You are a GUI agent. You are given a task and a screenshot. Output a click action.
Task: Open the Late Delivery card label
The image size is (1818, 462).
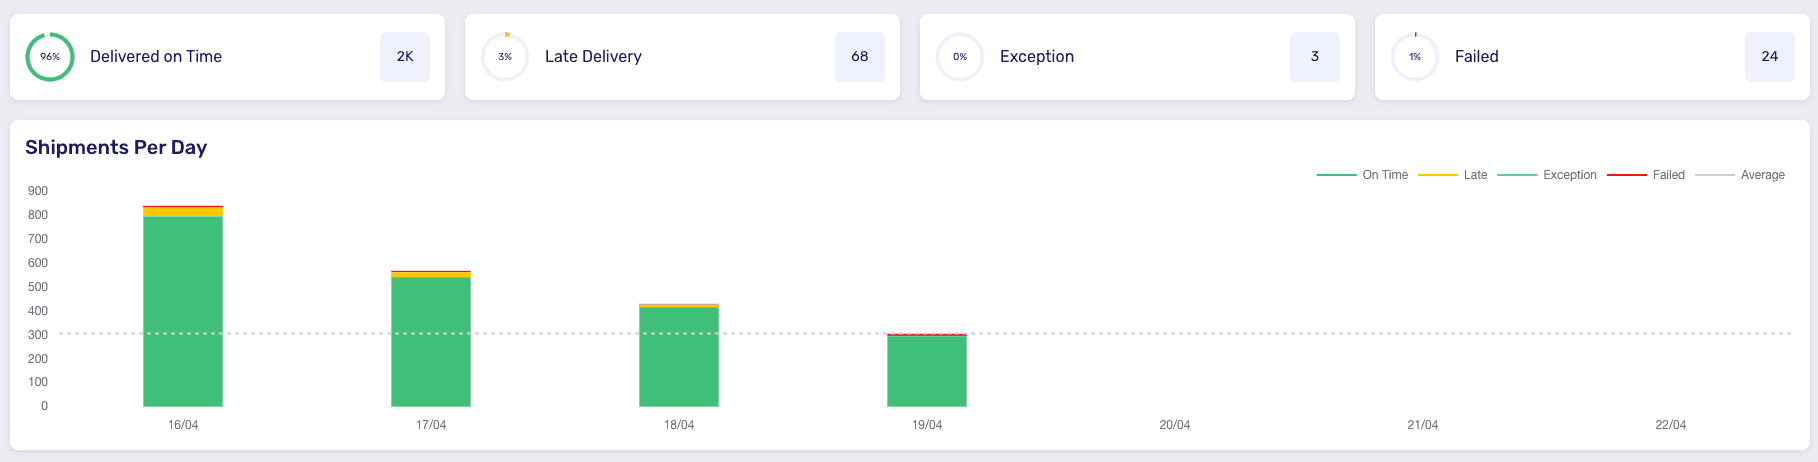pos(593,57)
